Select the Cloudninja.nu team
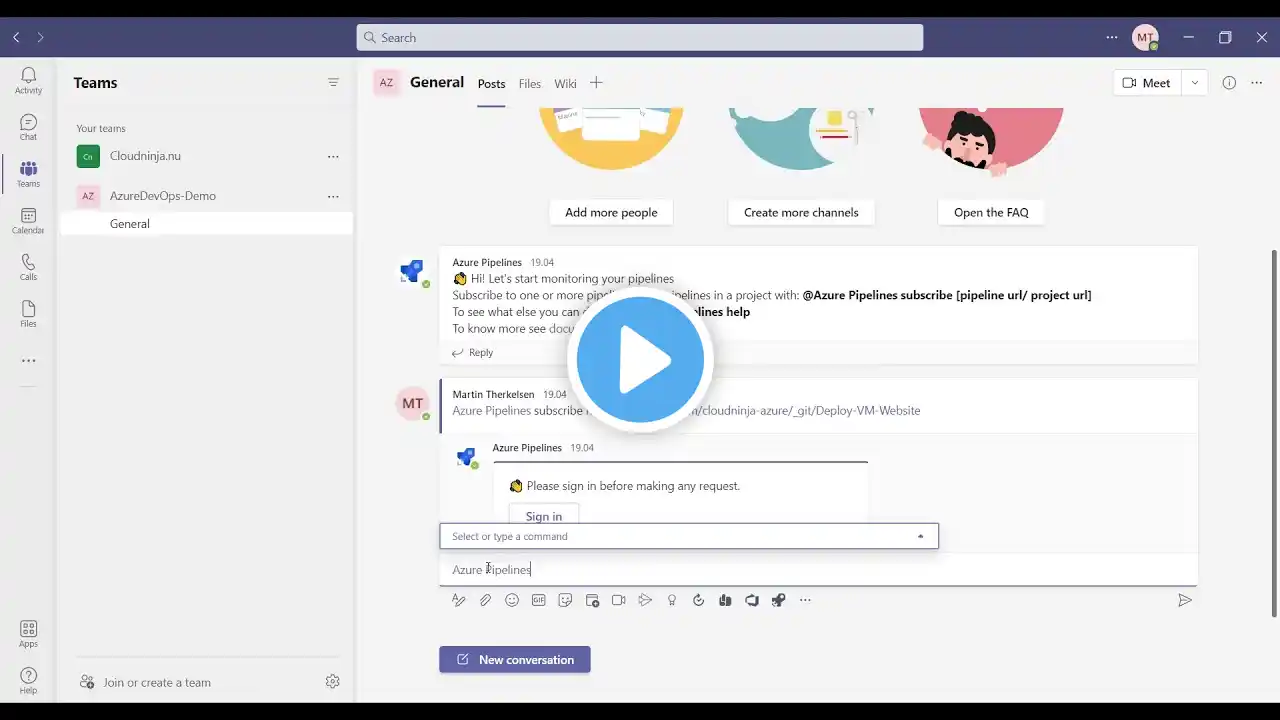This screenshot has height=720, width=1280. [206, 156]
